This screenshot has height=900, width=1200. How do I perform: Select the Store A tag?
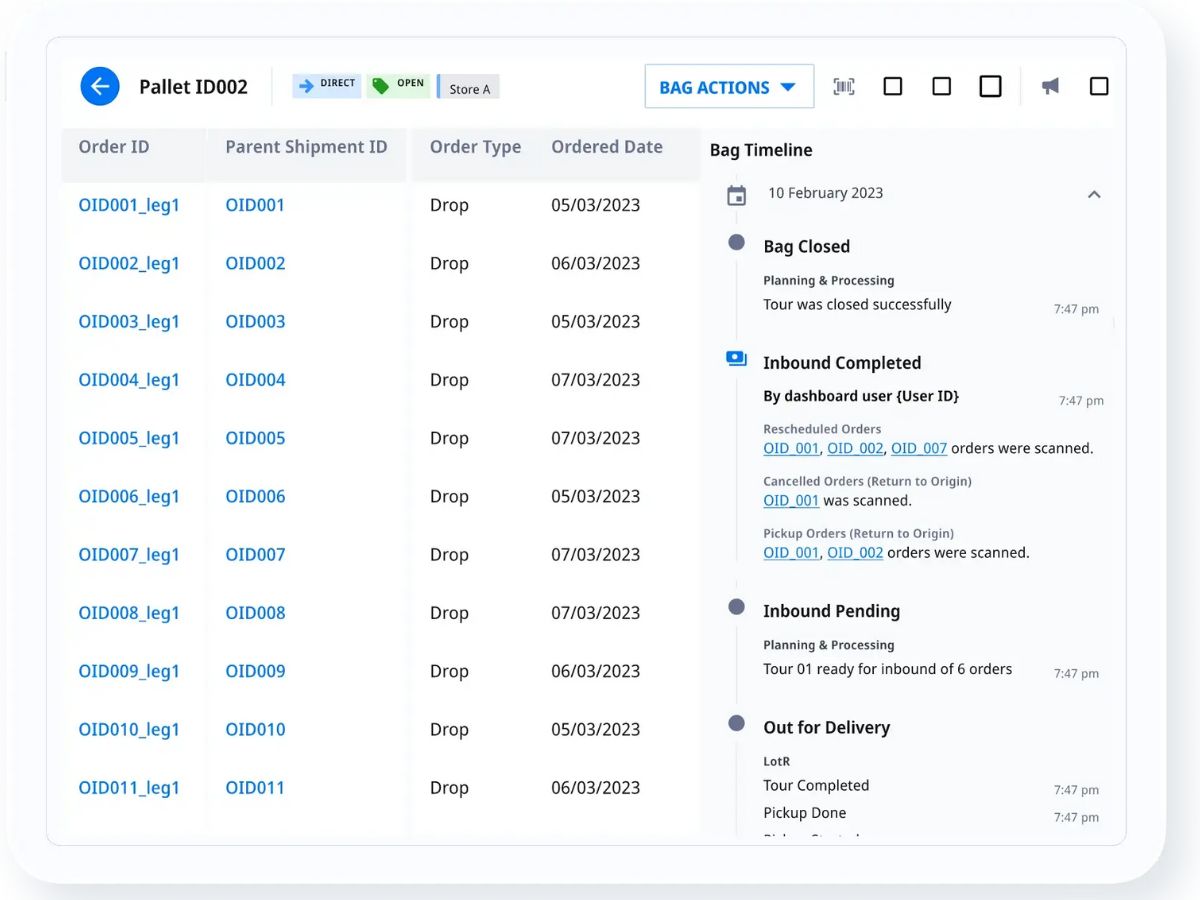[469, 88]
